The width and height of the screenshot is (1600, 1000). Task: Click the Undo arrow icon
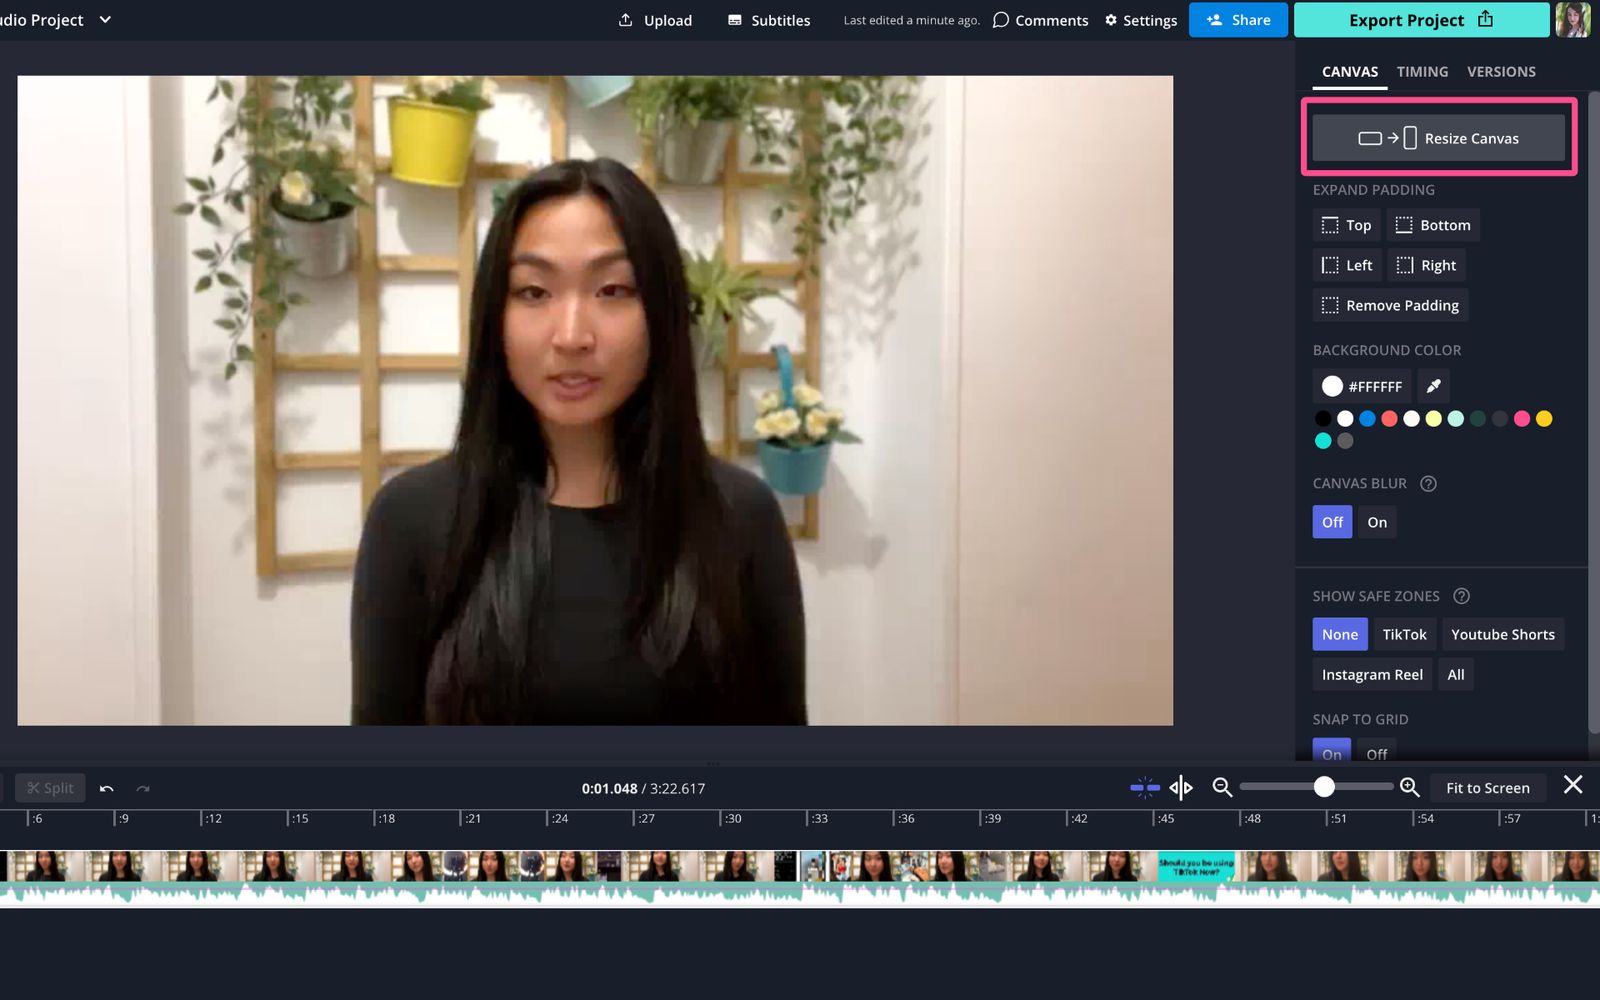[106, 788]
